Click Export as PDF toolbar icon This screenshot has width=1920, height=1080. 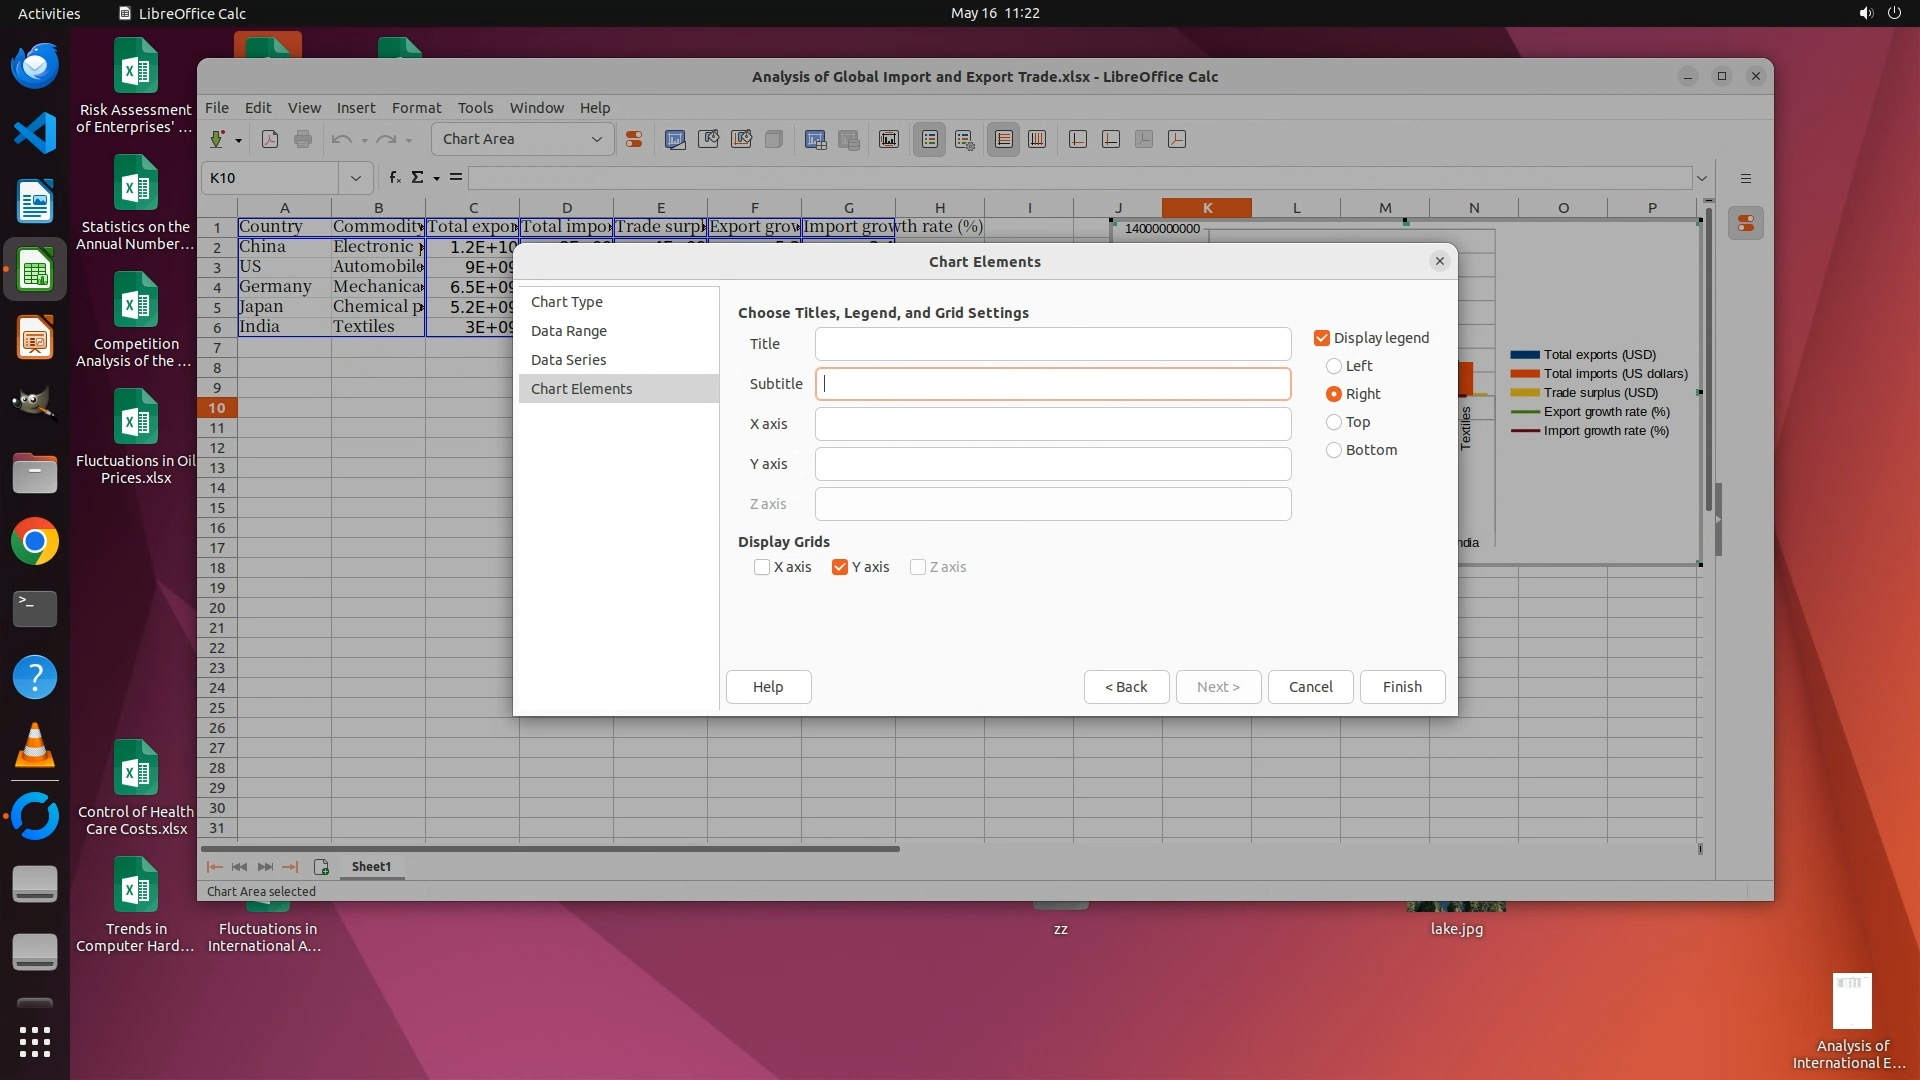tap(270, 140)
